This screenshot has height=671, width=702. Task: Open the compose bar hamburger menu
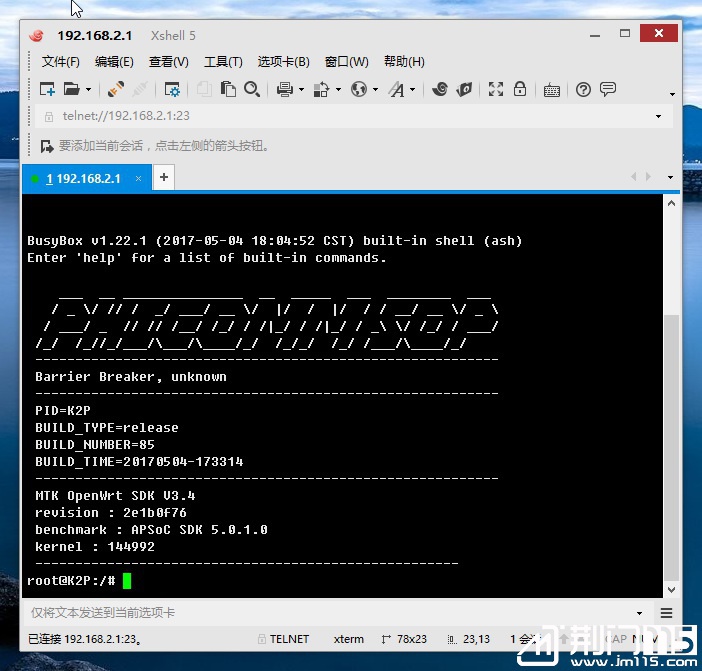[666, 613]
